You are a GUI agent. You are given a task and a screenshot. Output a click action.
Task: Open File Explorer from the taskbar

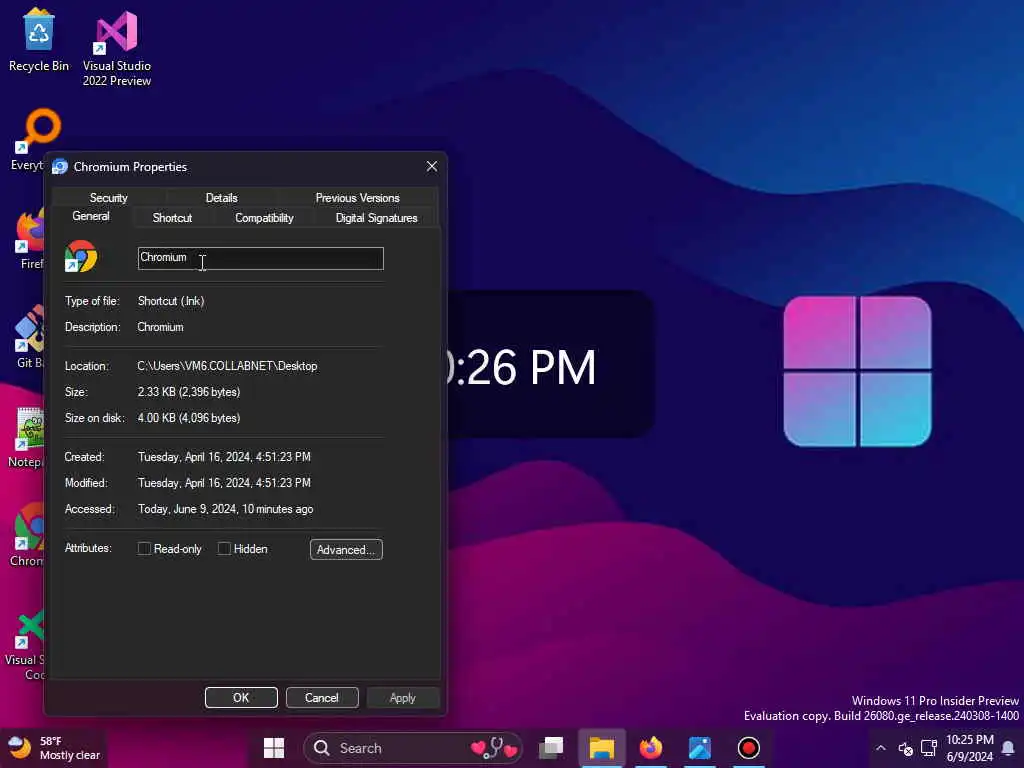601,748
